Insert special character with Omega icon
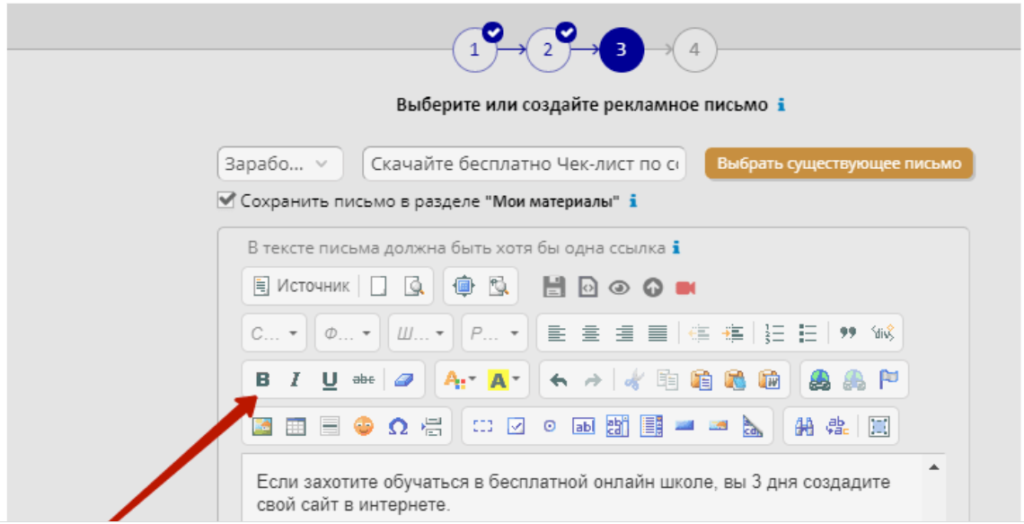Screen dimensions: 1024x524 (398, 427)
